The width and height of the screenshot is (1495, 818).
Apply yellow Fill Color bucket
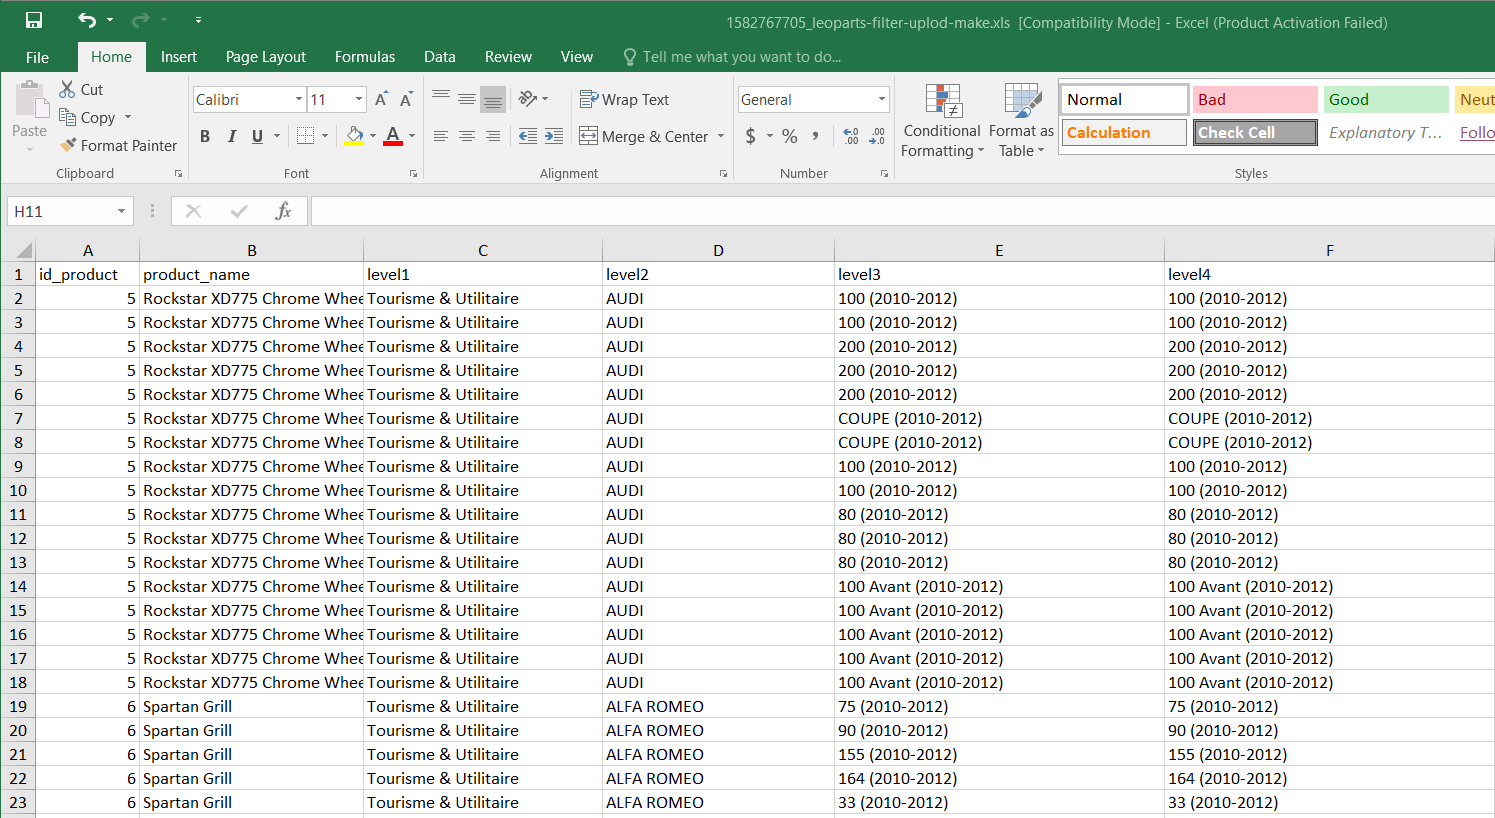pos(354,136)
